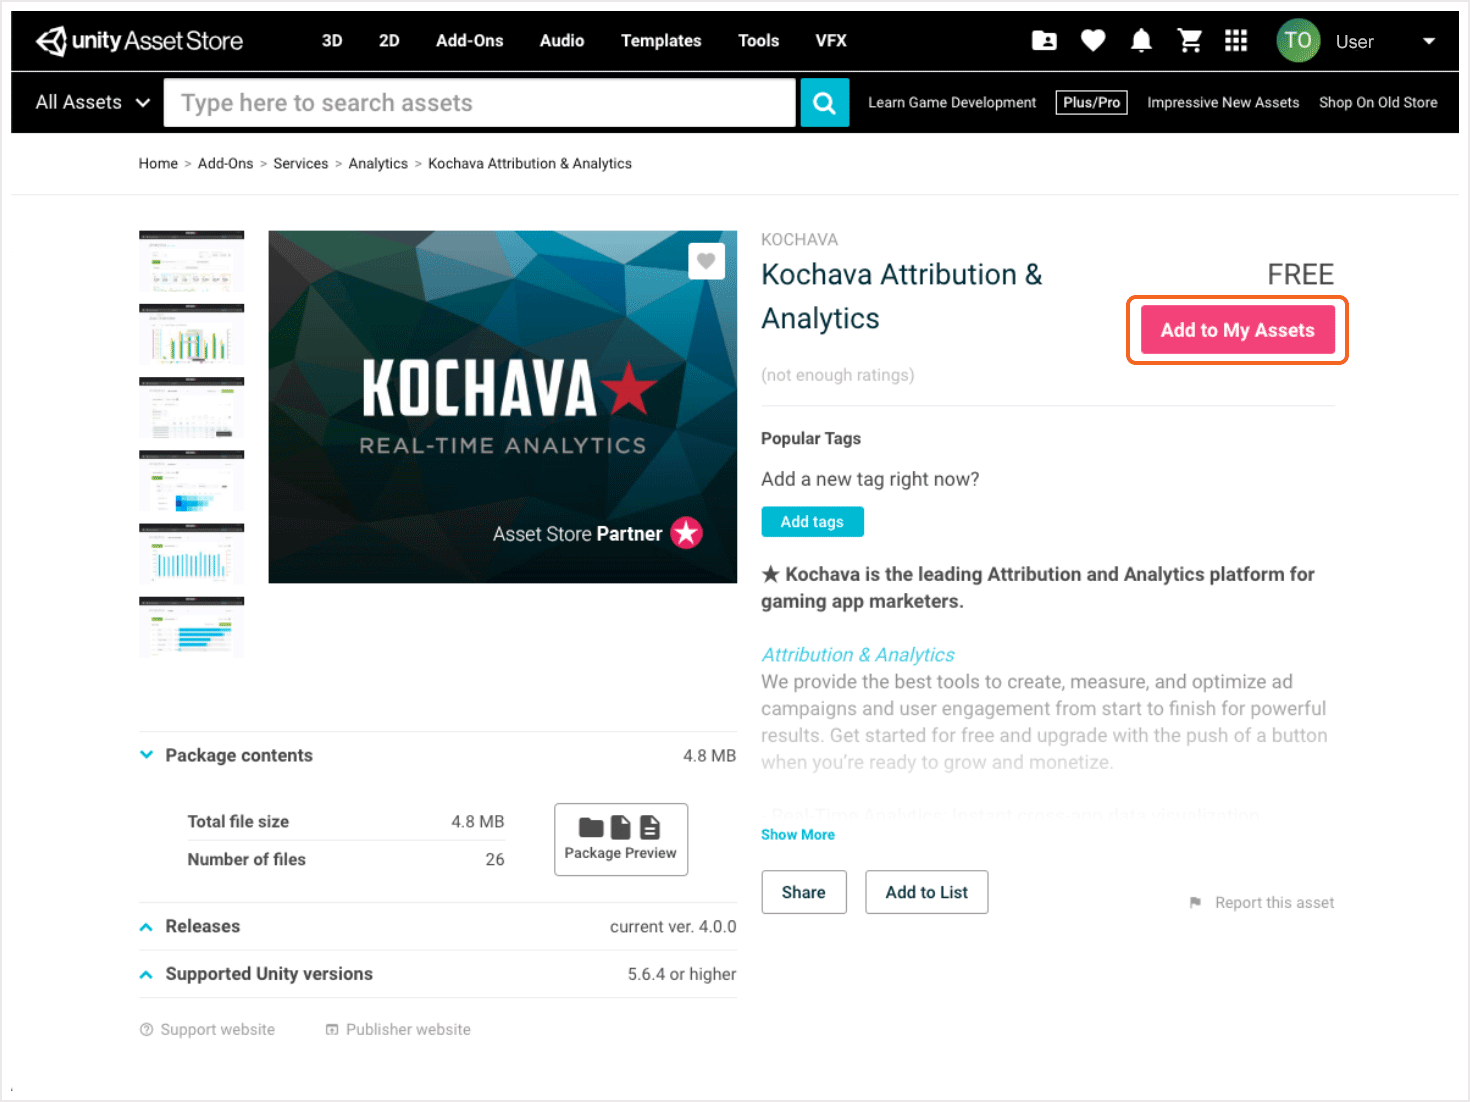Open the wishlist heart icon in header
Image resolution: width=1470 pixels, height=1102 pixels.
1093,41
